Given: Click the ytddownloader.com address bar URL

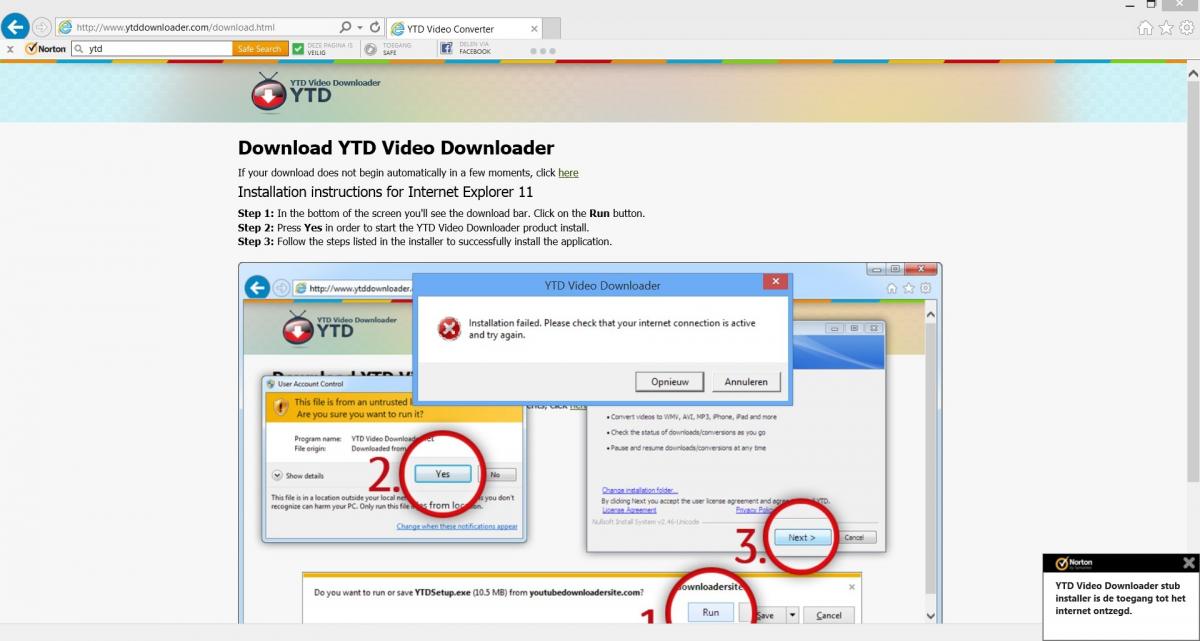Looking at the screenshot, I should pyautogui.click(x=175, y=28).
